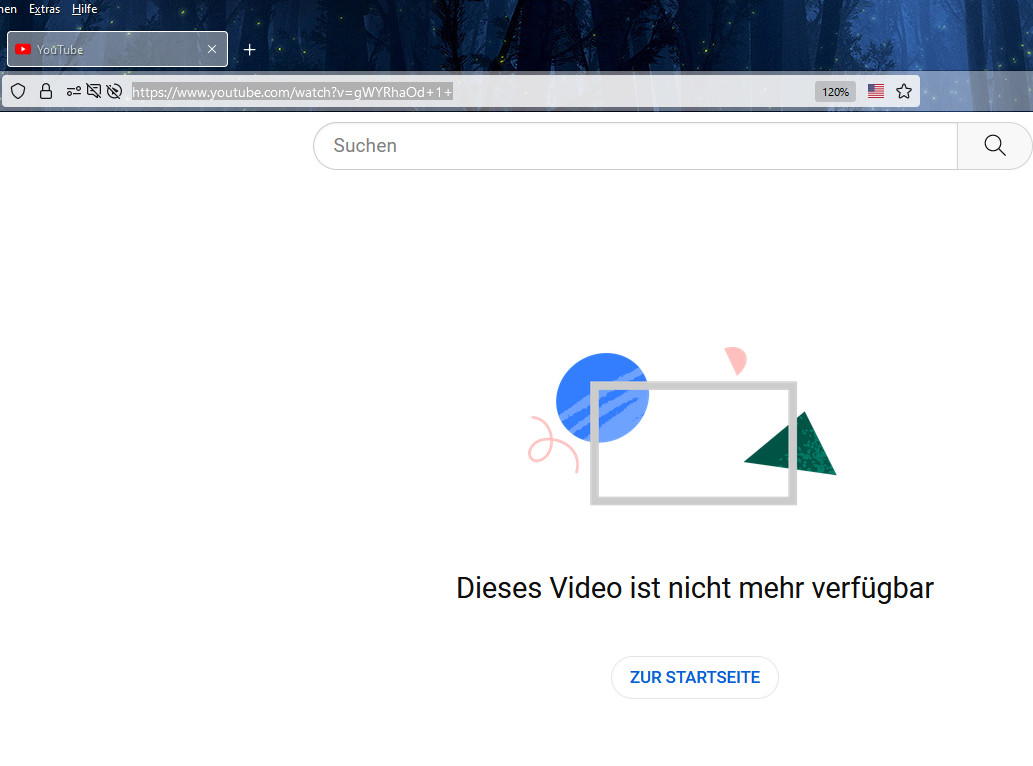The image size is (1033, 766).
Task: Switch to the YouTube tab
Action: pyautogui.click(x=110, y=49)
